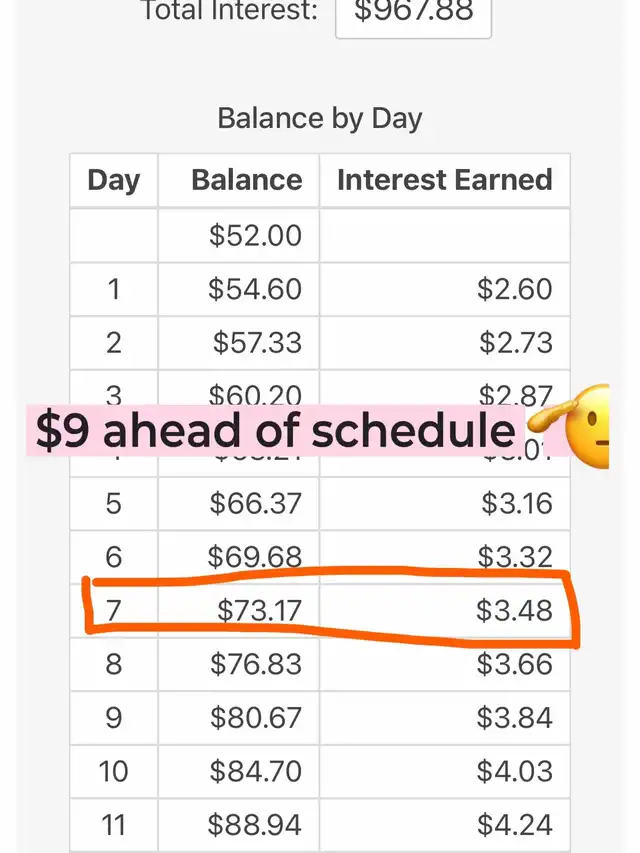Select the starting balance $52.00 cell

255,235
